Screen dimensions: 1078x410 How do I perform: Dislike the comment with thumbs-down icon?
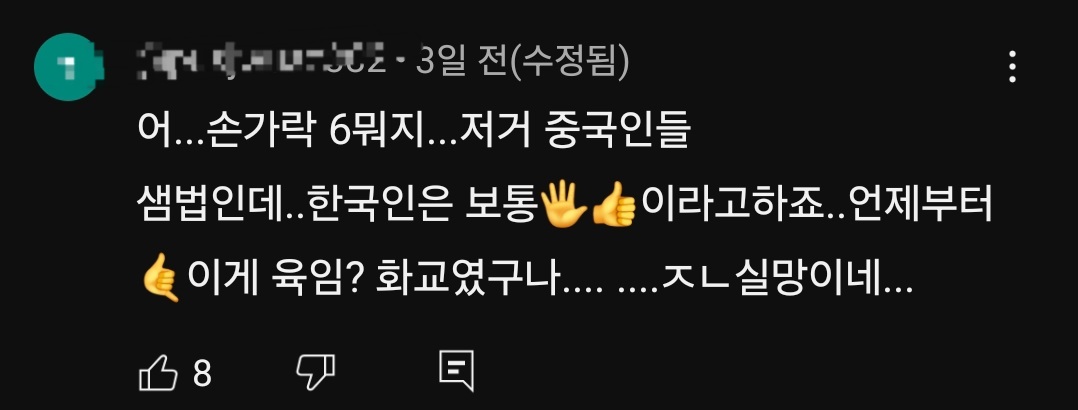(x=316, y=372)
